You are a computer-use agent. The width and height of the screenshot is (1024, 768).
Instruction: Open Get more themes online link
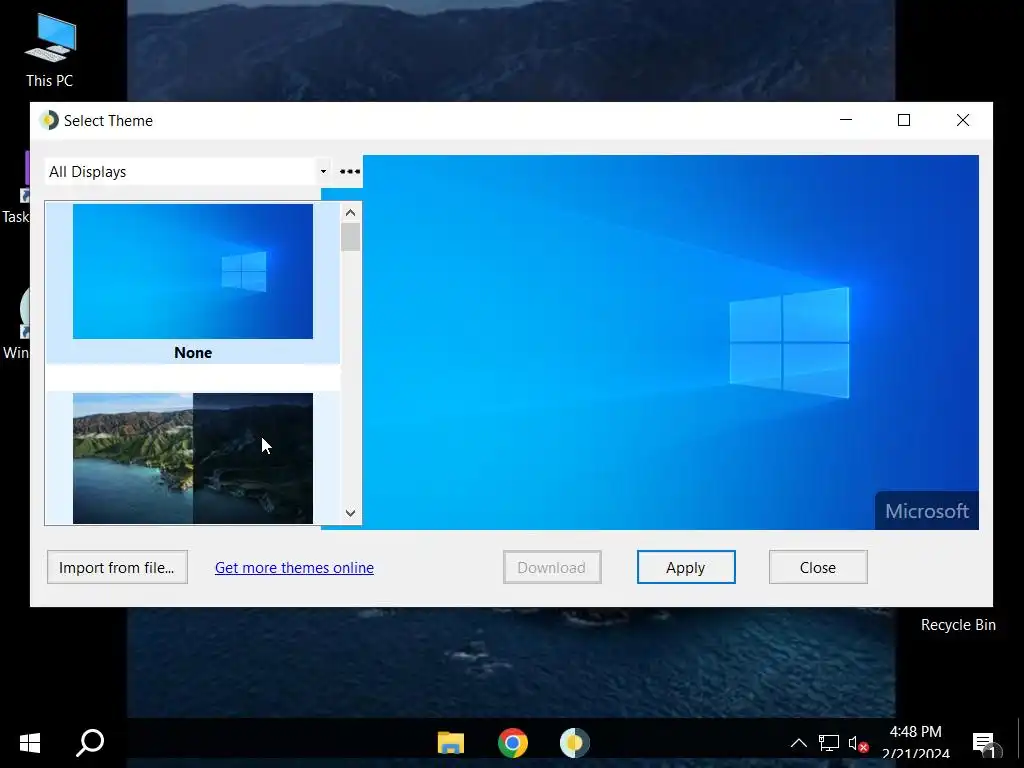(295, 568)
